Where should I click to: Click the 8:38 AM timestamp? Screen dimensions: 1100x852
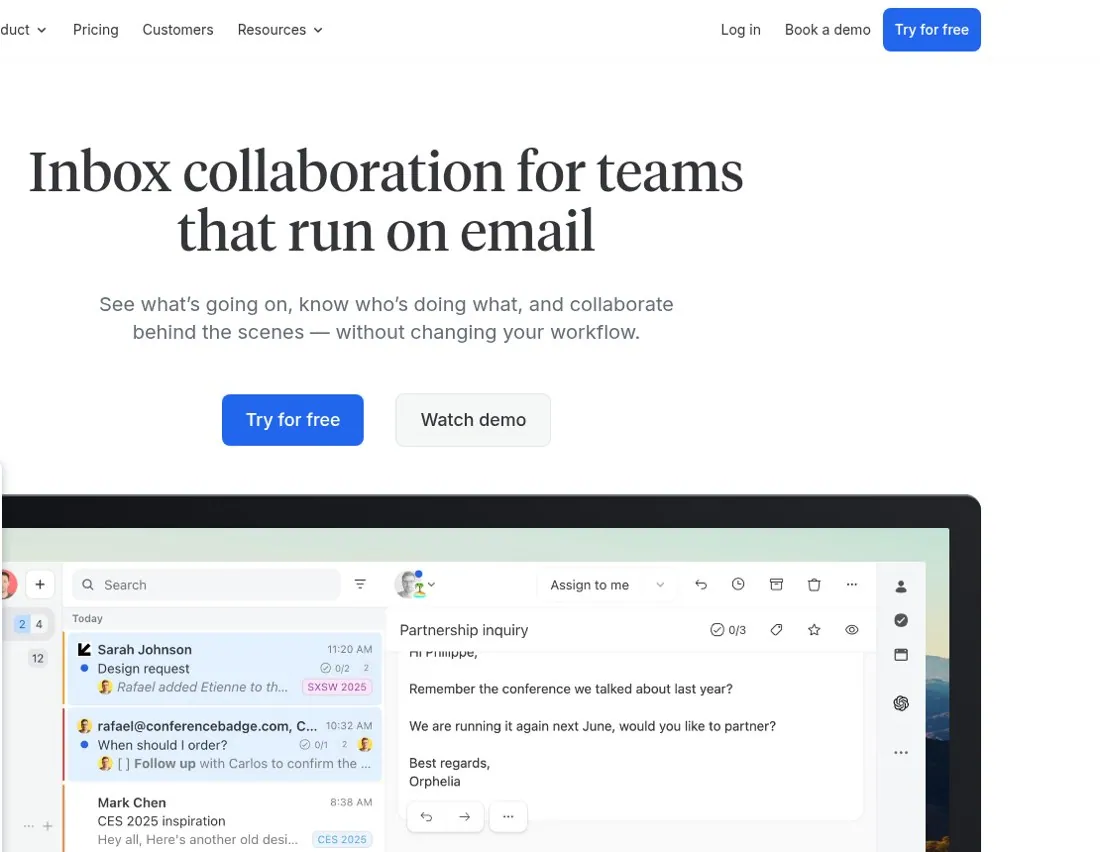[351, 802]
